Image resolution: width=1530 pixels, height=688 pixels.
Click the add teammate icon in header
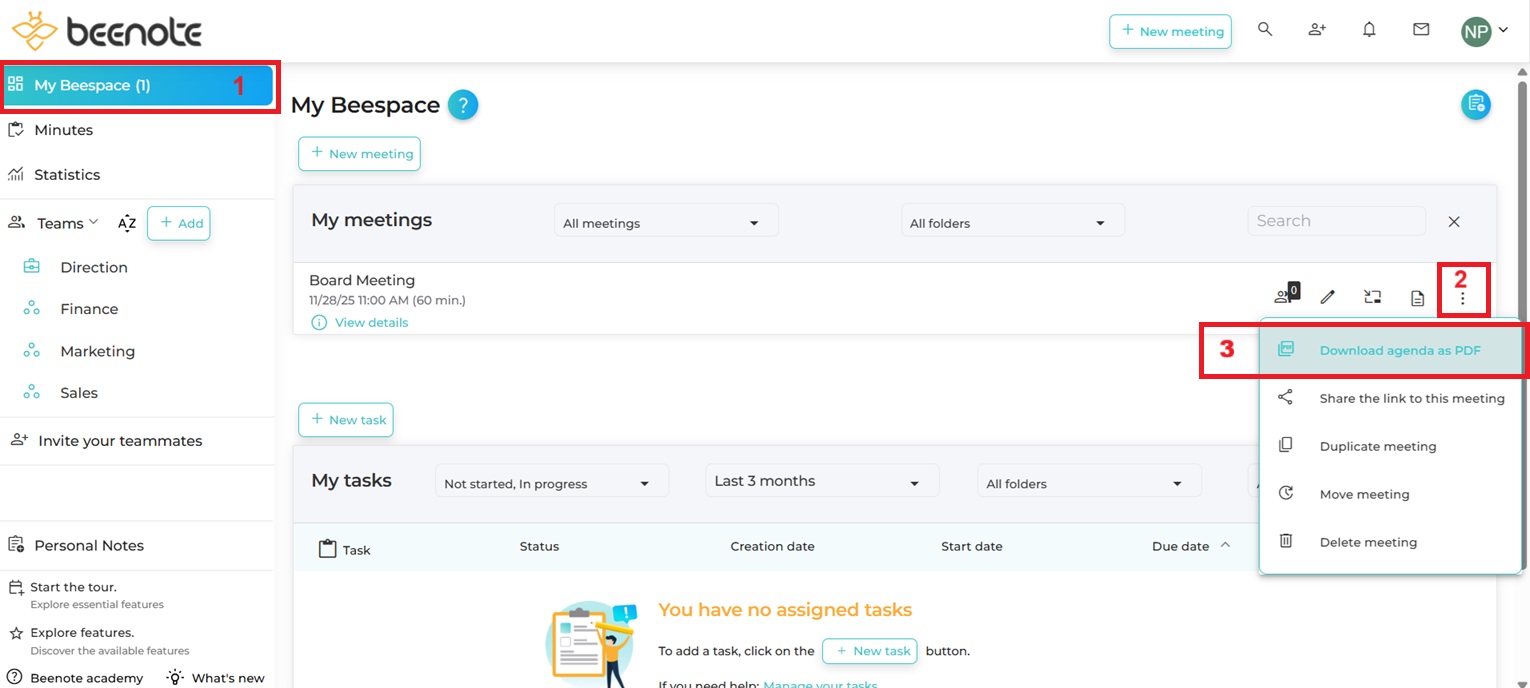tap(1317, 30)
